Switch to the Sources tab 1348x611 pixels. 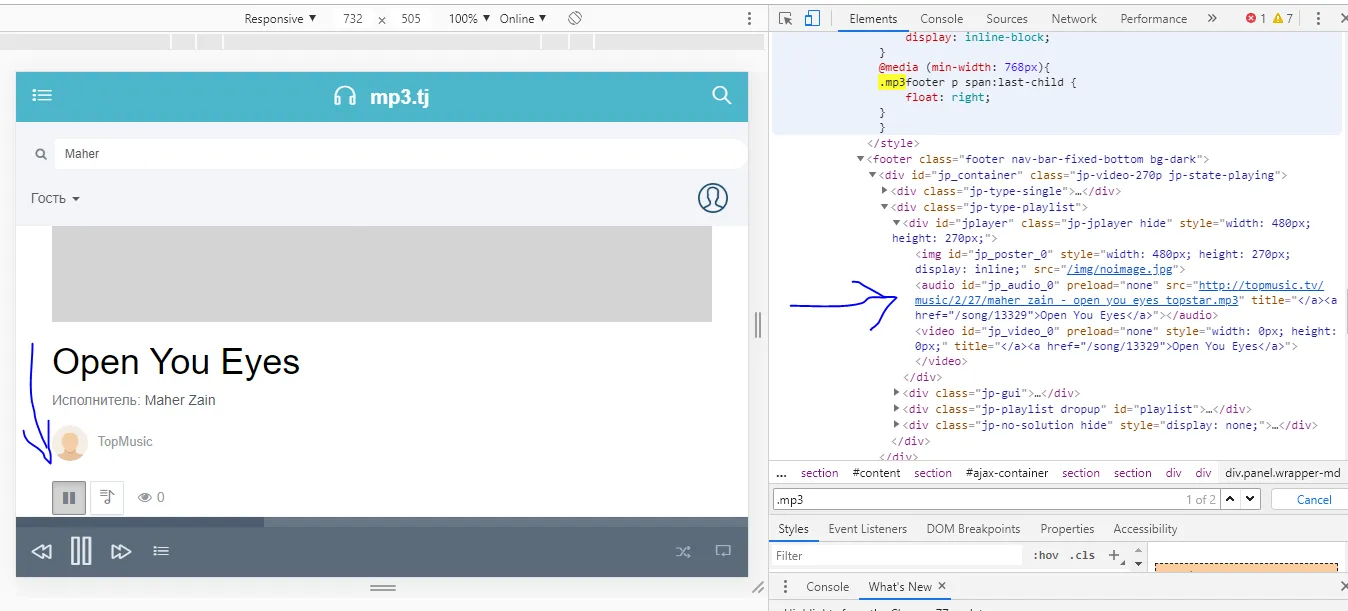click(x=1007, y=19)
